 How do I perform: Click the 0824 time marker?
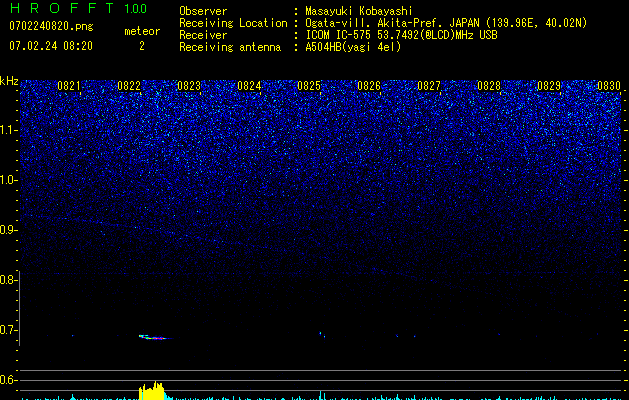(249, 86)
